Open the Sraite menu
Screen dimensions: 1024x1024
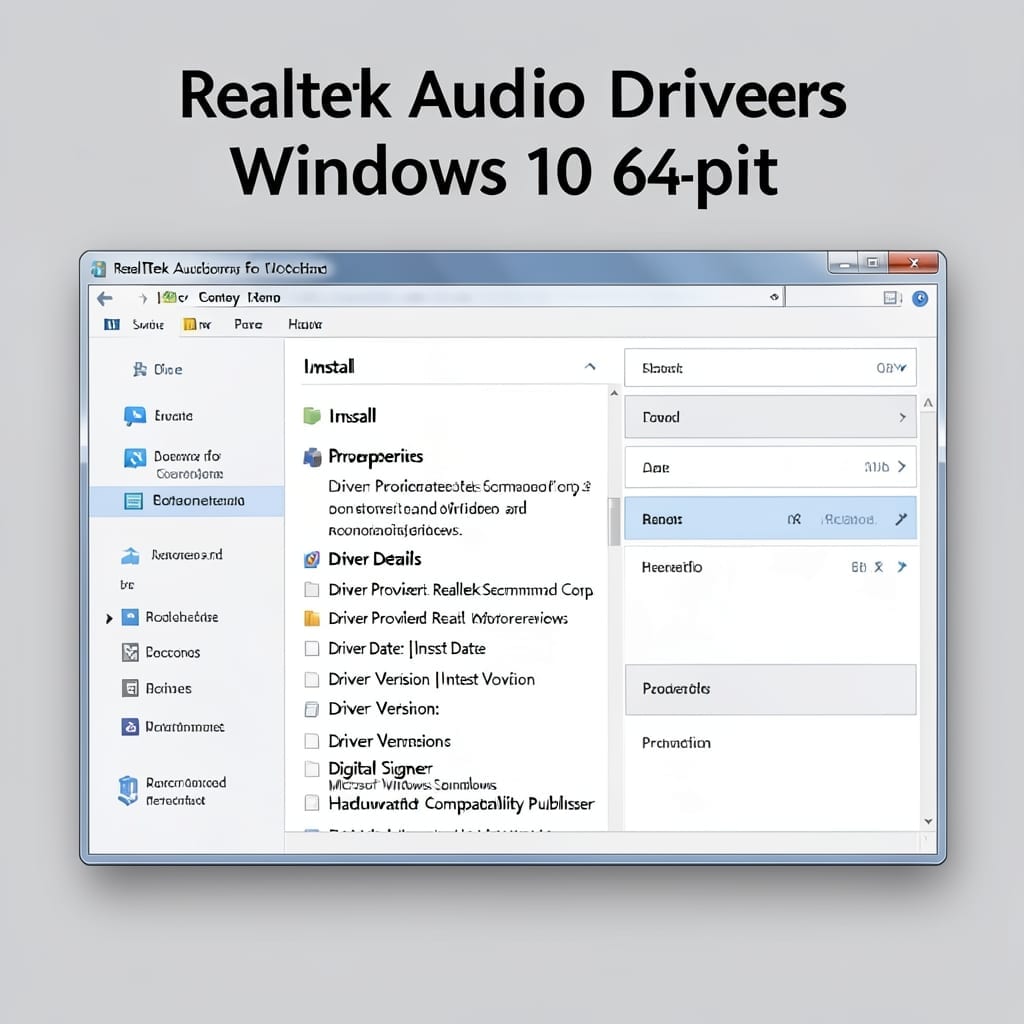148,325
